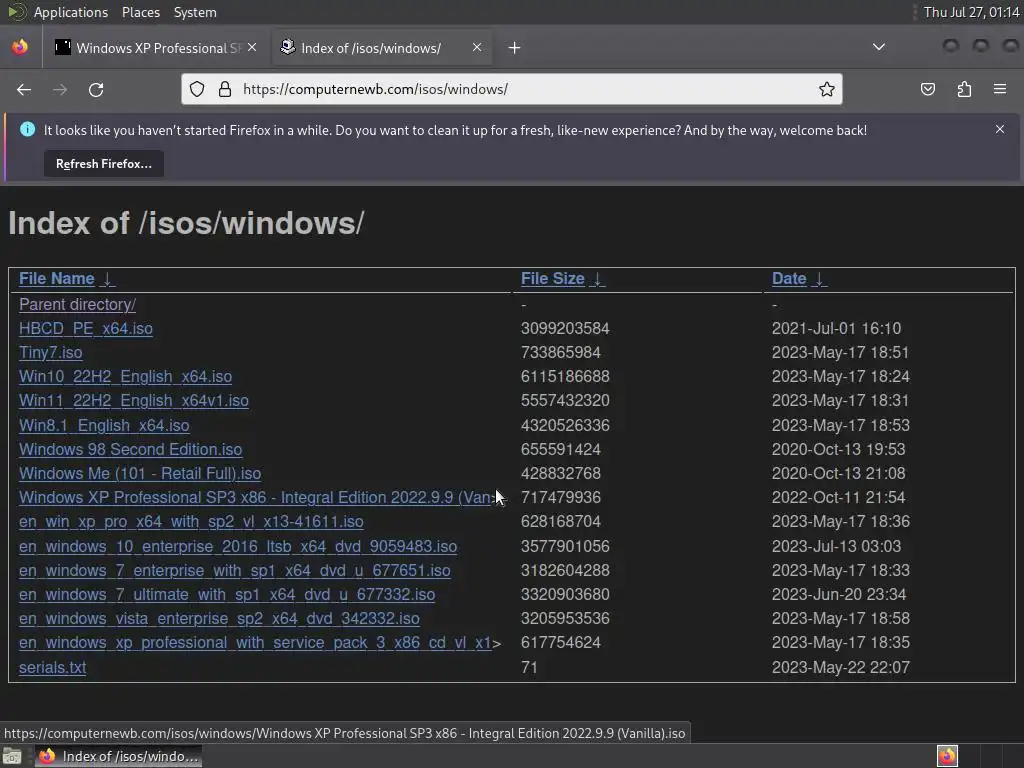Download Win8.1_English_x64.iso
Image resolution: width=1024 pixels, height=768 pixels.
tap(104, 426)
